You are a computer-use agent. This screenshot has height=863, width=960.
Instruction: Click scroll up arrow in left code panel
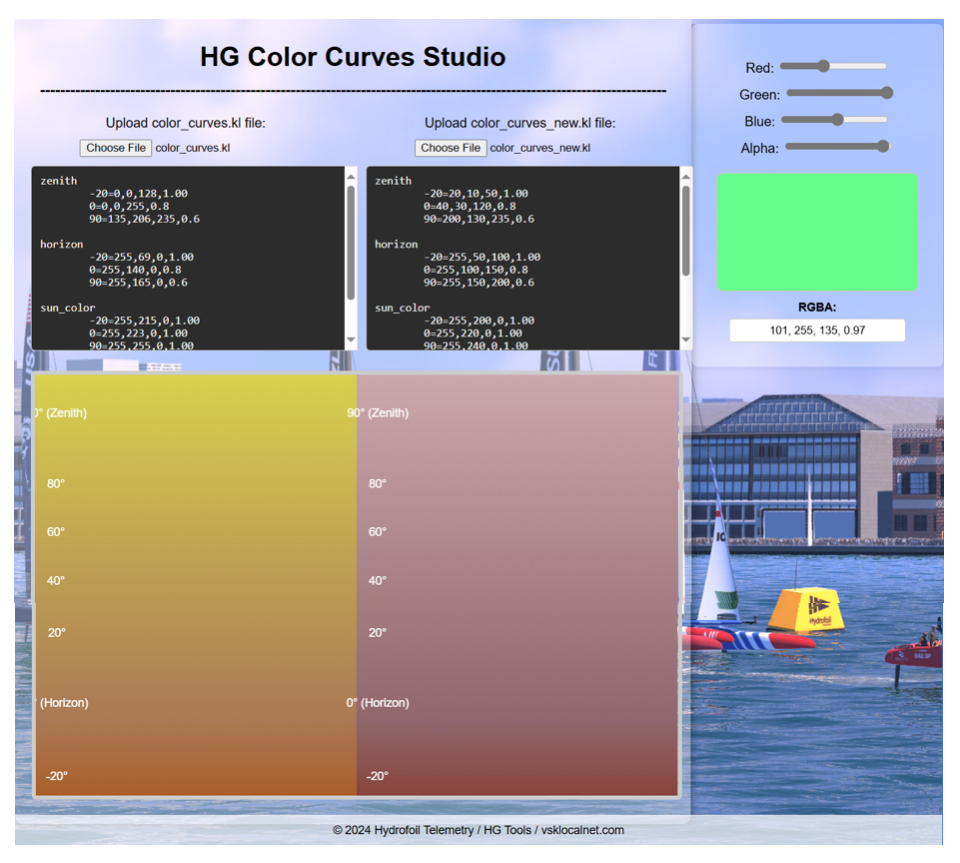pyautogui.click(x=351, y=177)
